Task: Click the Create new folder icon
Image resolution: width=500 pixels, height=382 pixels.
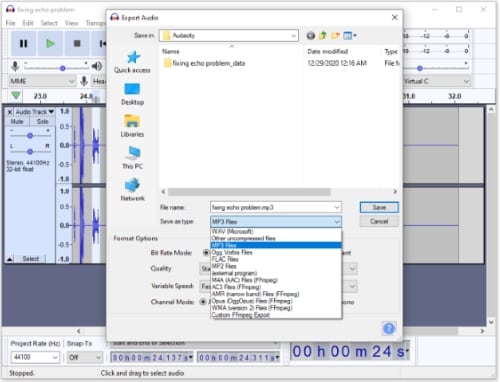Action: [335, 35]
